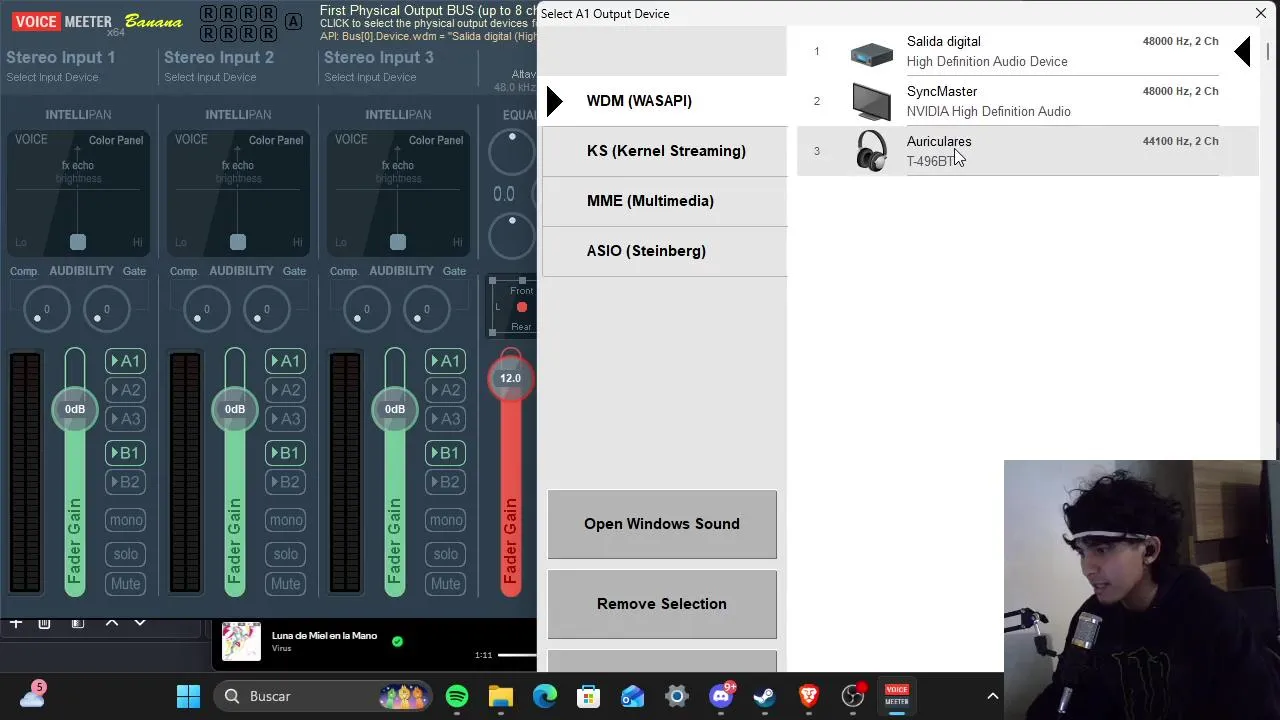Click the device list scrollbar
Screen dimensions: 1280x720
pos(1267,50)
